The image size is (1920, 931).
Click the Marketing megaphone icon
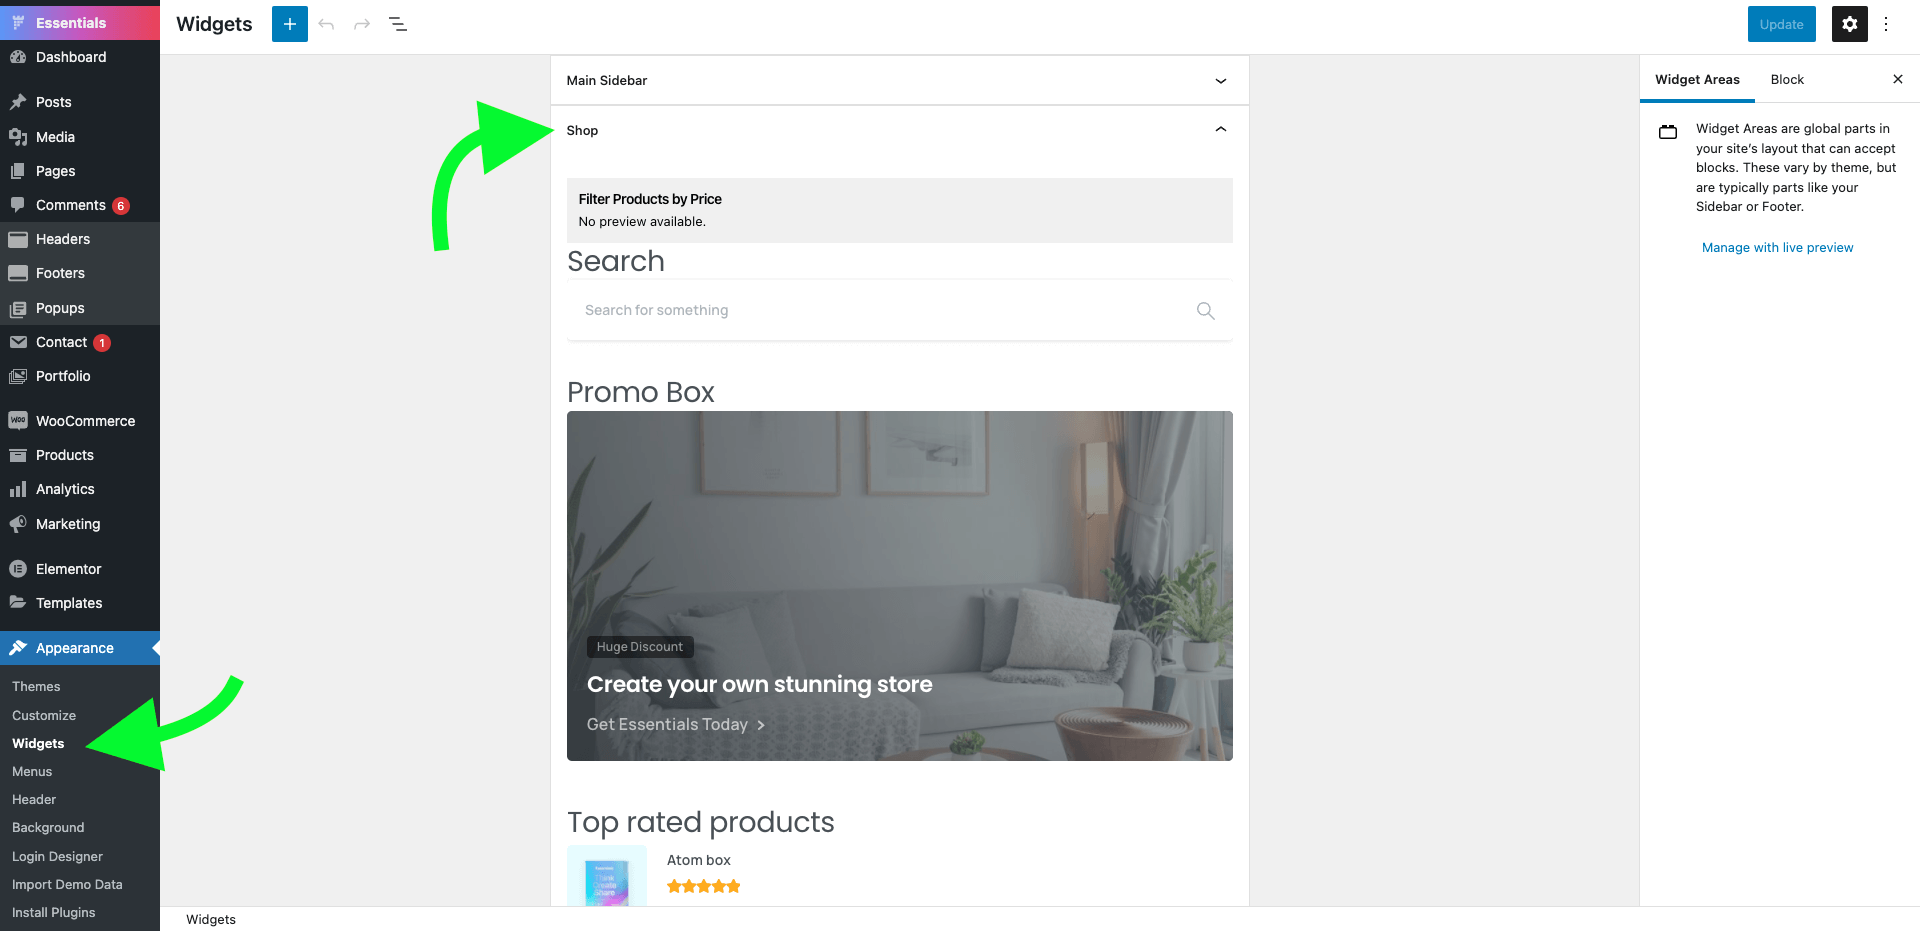[x=18, y=523]
